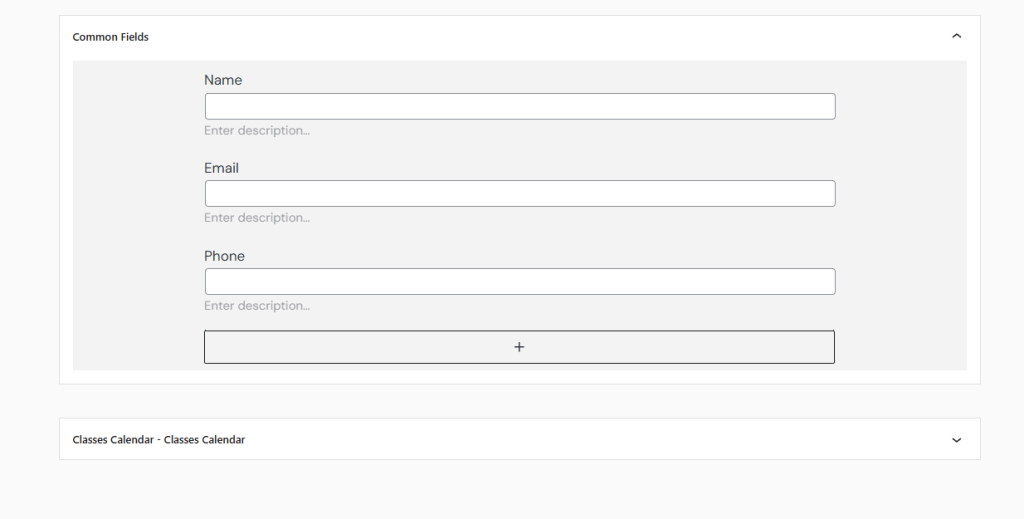Click the blank page background below Classes Calendar

click(x=520, y=490)
